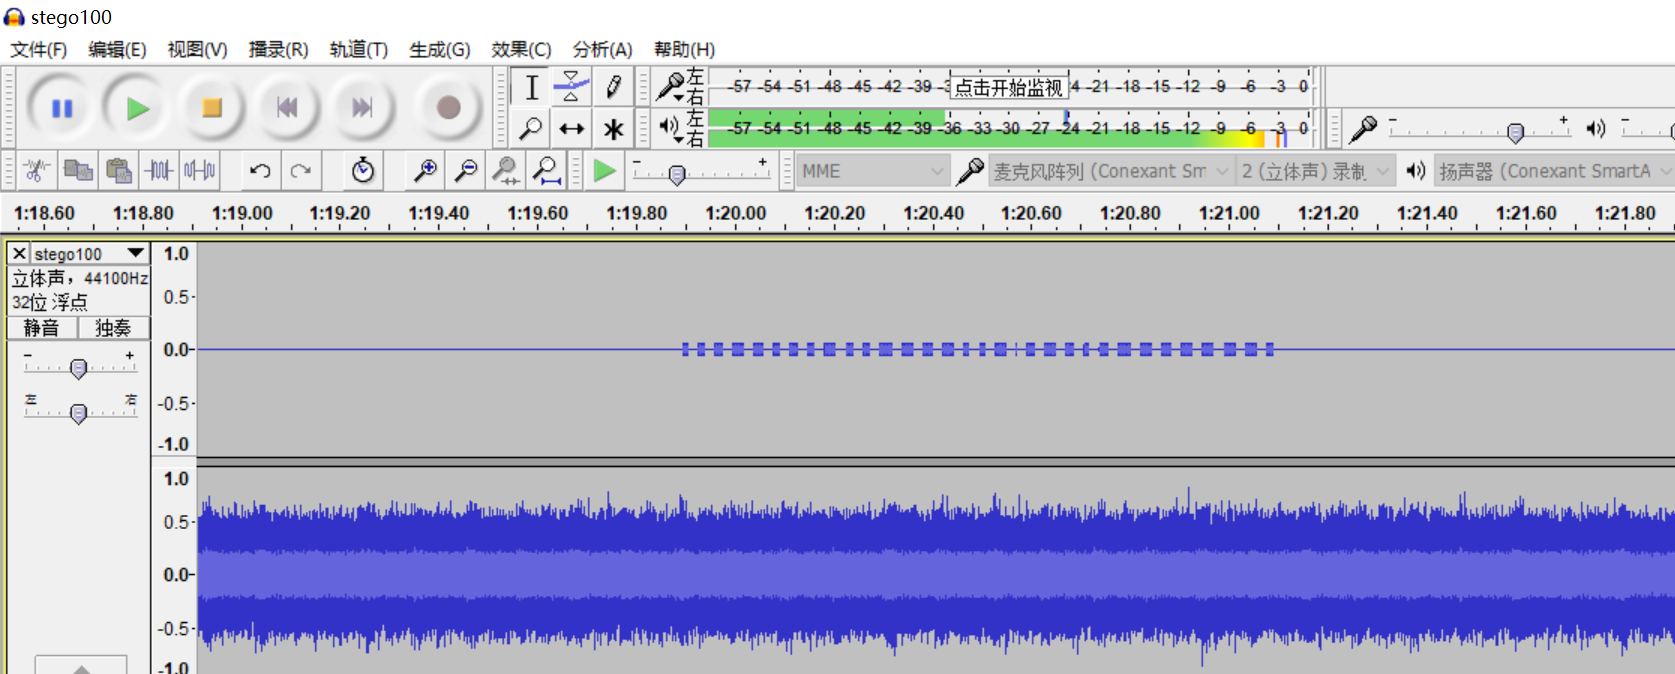Open the 分析(A) menu

tap(602, 49)
